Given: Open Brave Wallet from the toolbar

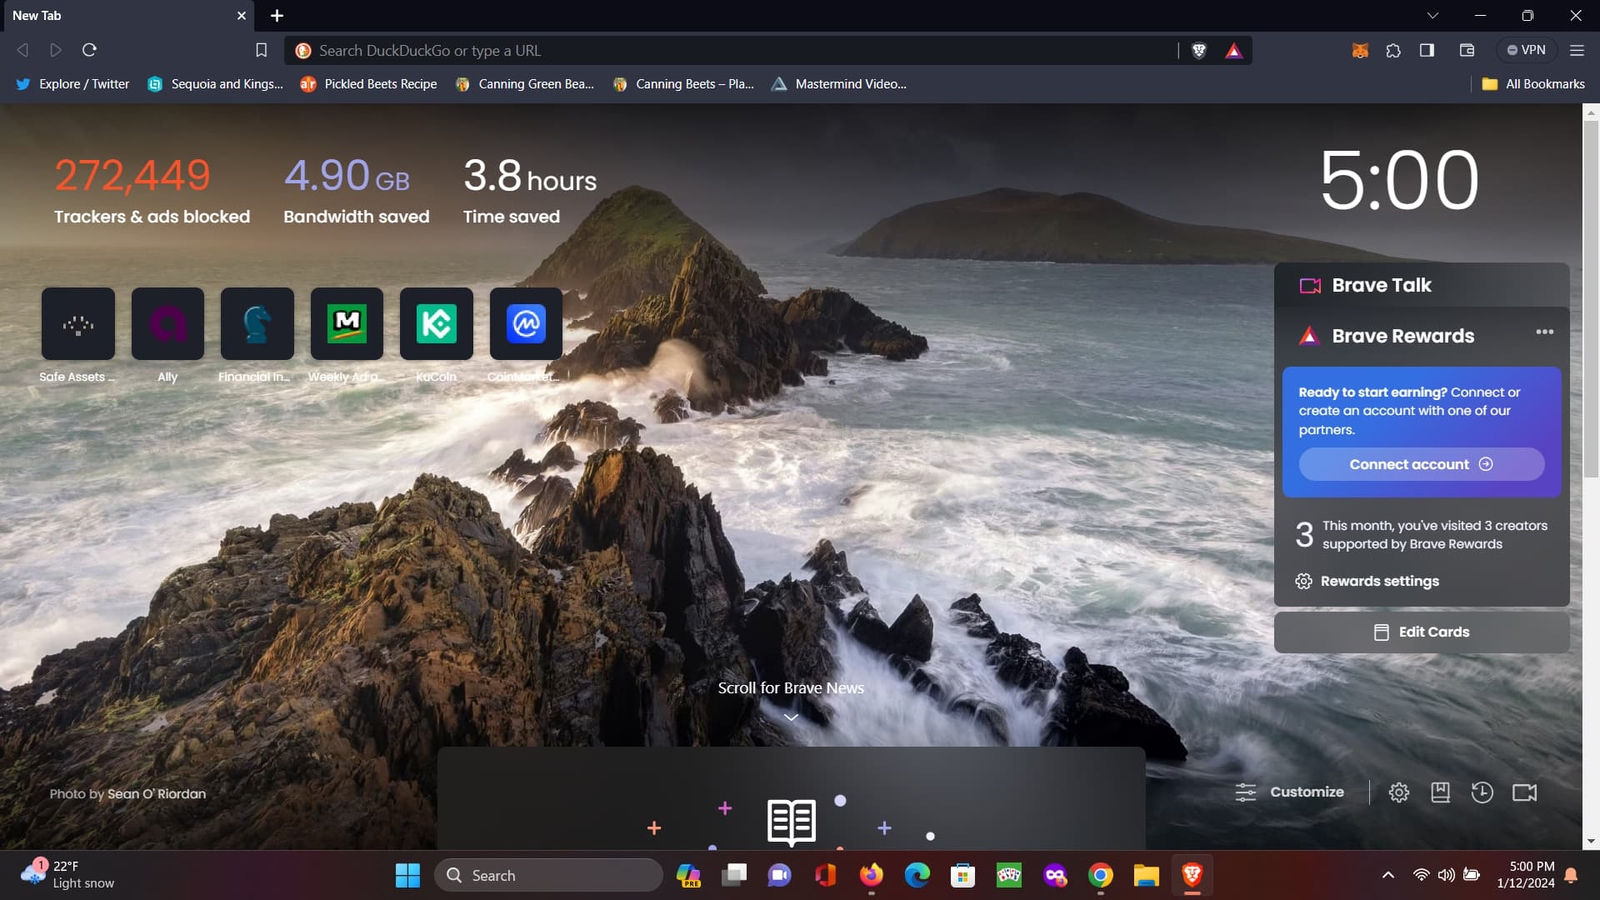Looking at the screenshot, I should (x=1467, y=50).
